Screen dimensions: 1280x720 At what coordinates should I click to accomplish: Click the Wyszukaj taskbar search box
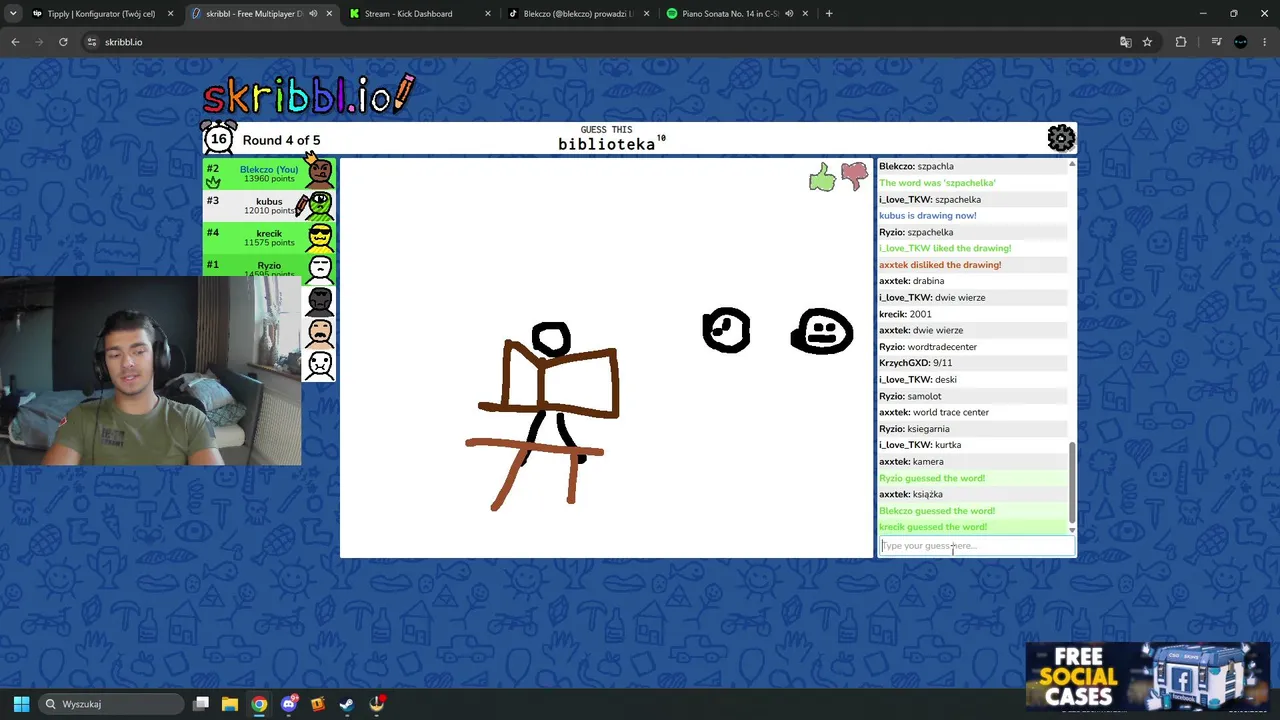[x=110, y=704]
